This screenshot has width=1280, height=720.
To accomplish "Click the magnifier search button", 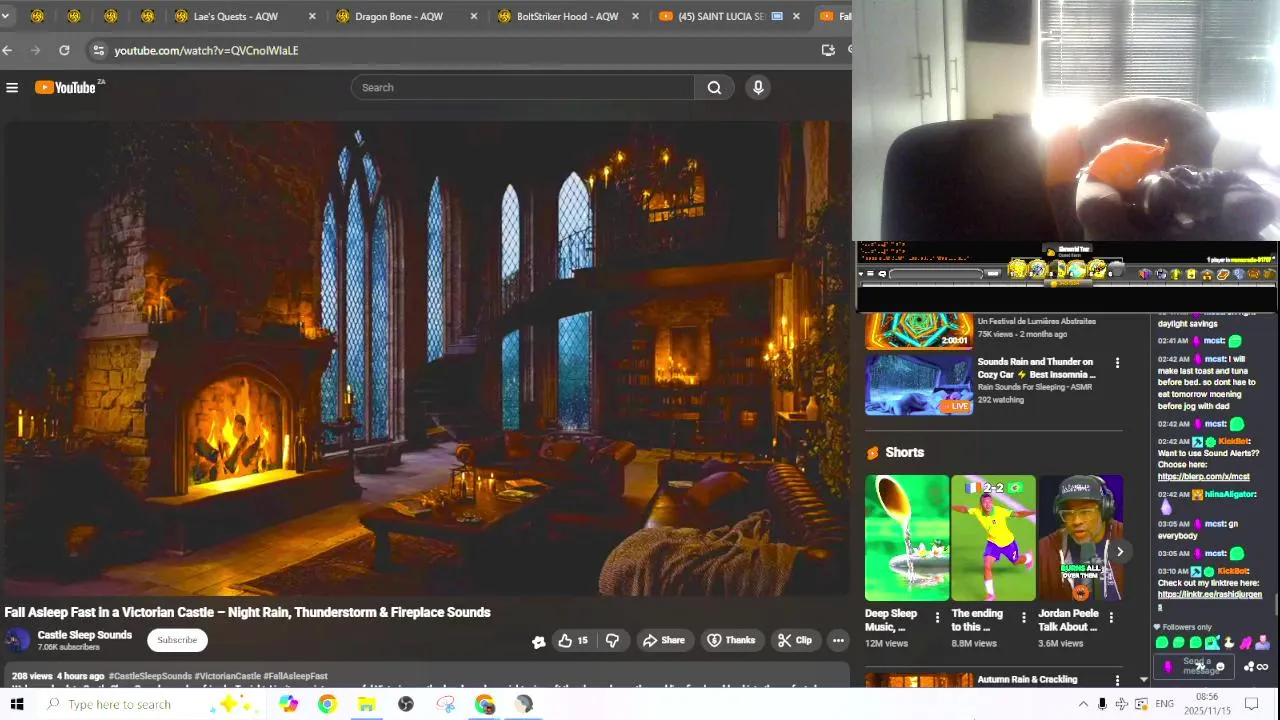I will pos(714,88).
